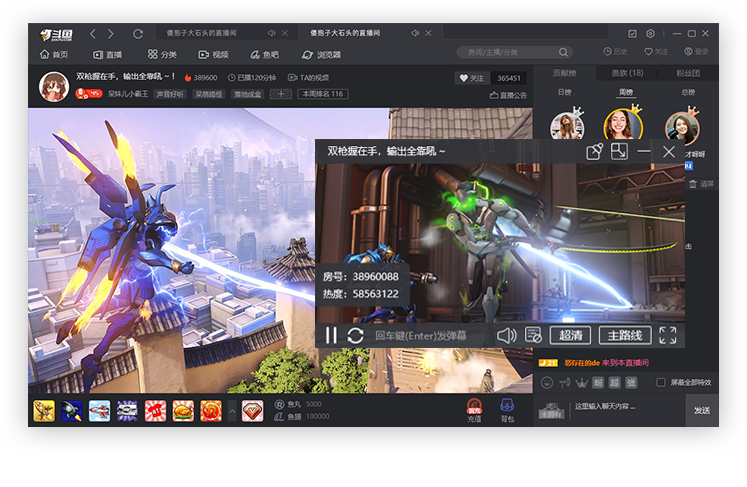This screenshot has height=487, width=747.
Task: Open the 首页 home menu
Action: point(54,54)
